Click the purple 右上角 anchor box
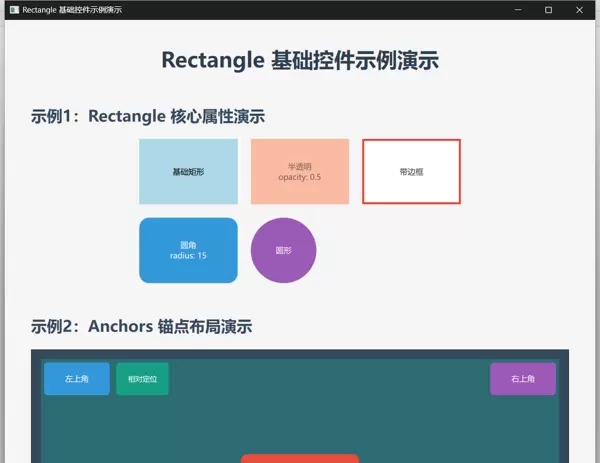Viewport: 600px width, 463px height. tap(522, 379)
